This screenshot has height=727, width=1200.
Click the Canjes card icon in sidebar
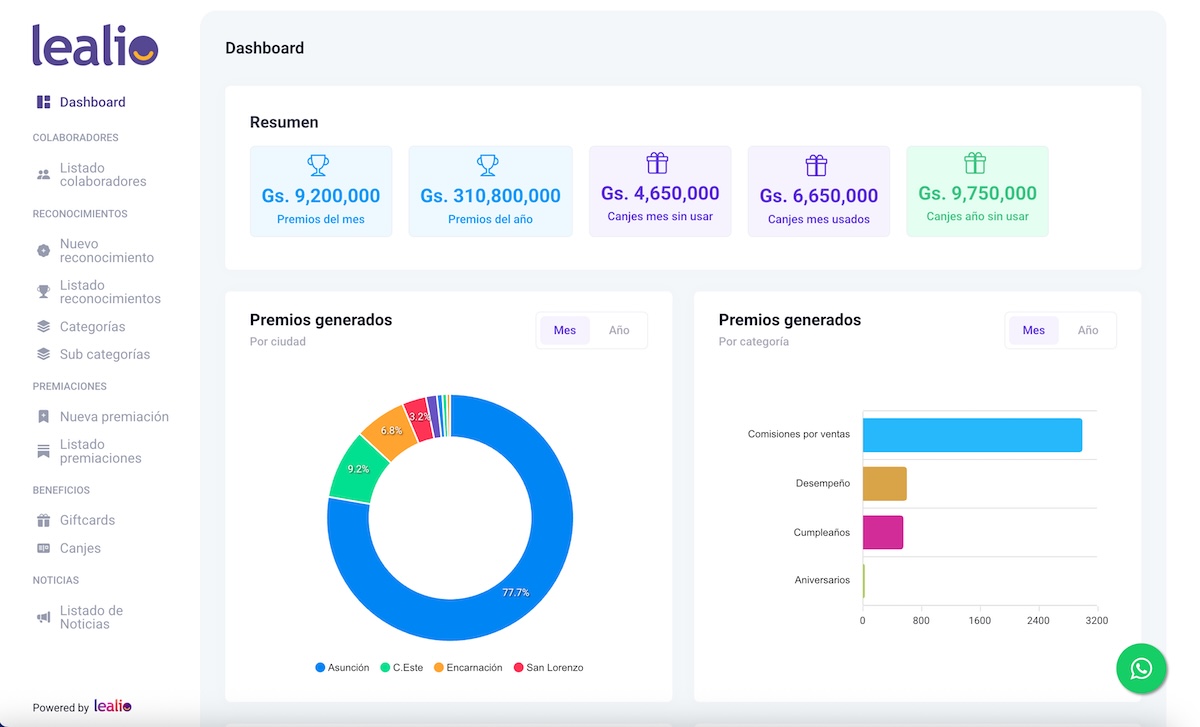[x=43, y=548]
